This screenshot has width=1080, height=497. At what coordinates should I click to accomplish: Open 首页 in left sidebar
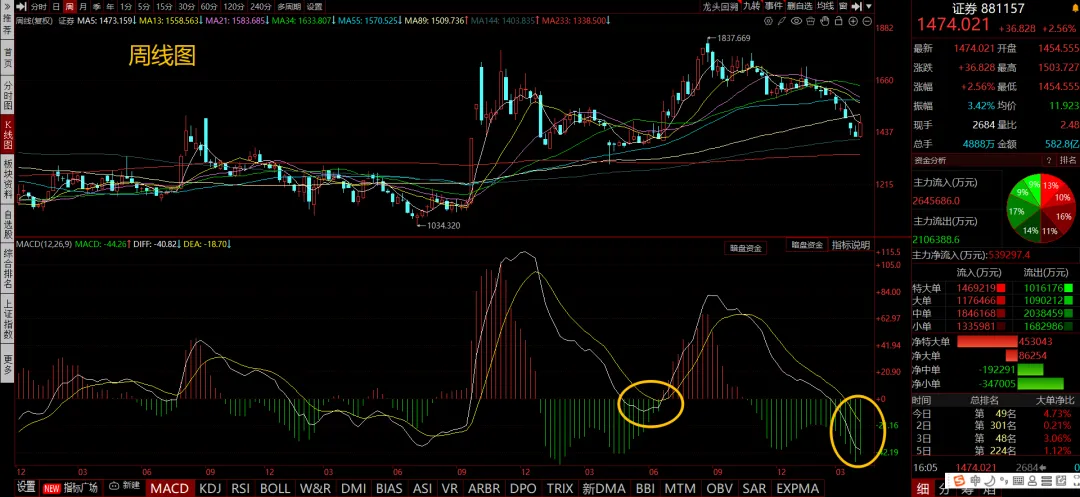[x=8, y=56]
